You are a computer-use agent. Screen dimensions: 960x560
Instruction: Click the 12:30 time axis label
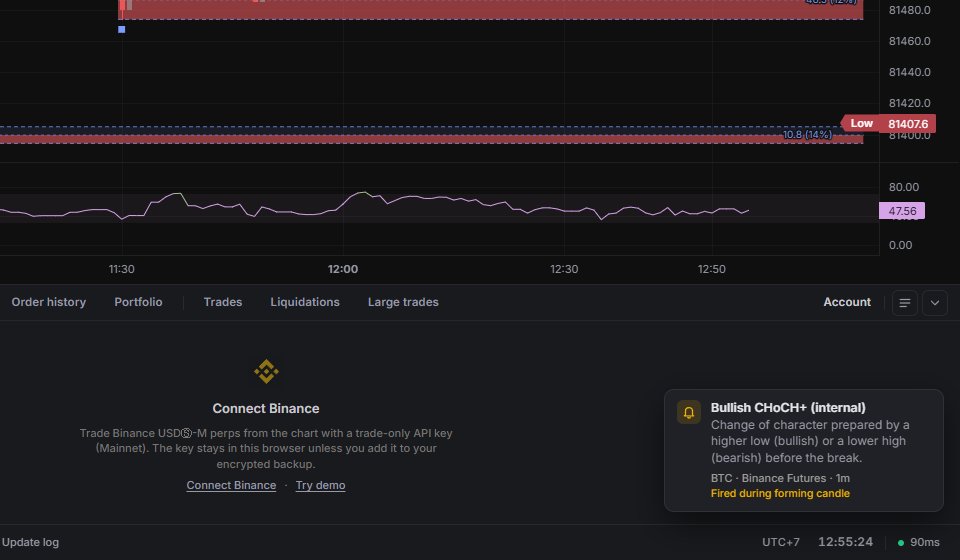coord(564,269)
